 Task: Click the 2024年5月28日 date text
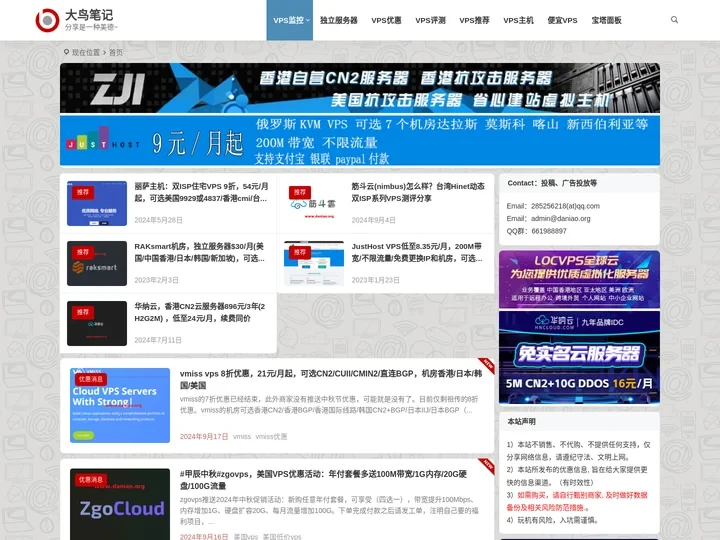(x=158, y=220)
